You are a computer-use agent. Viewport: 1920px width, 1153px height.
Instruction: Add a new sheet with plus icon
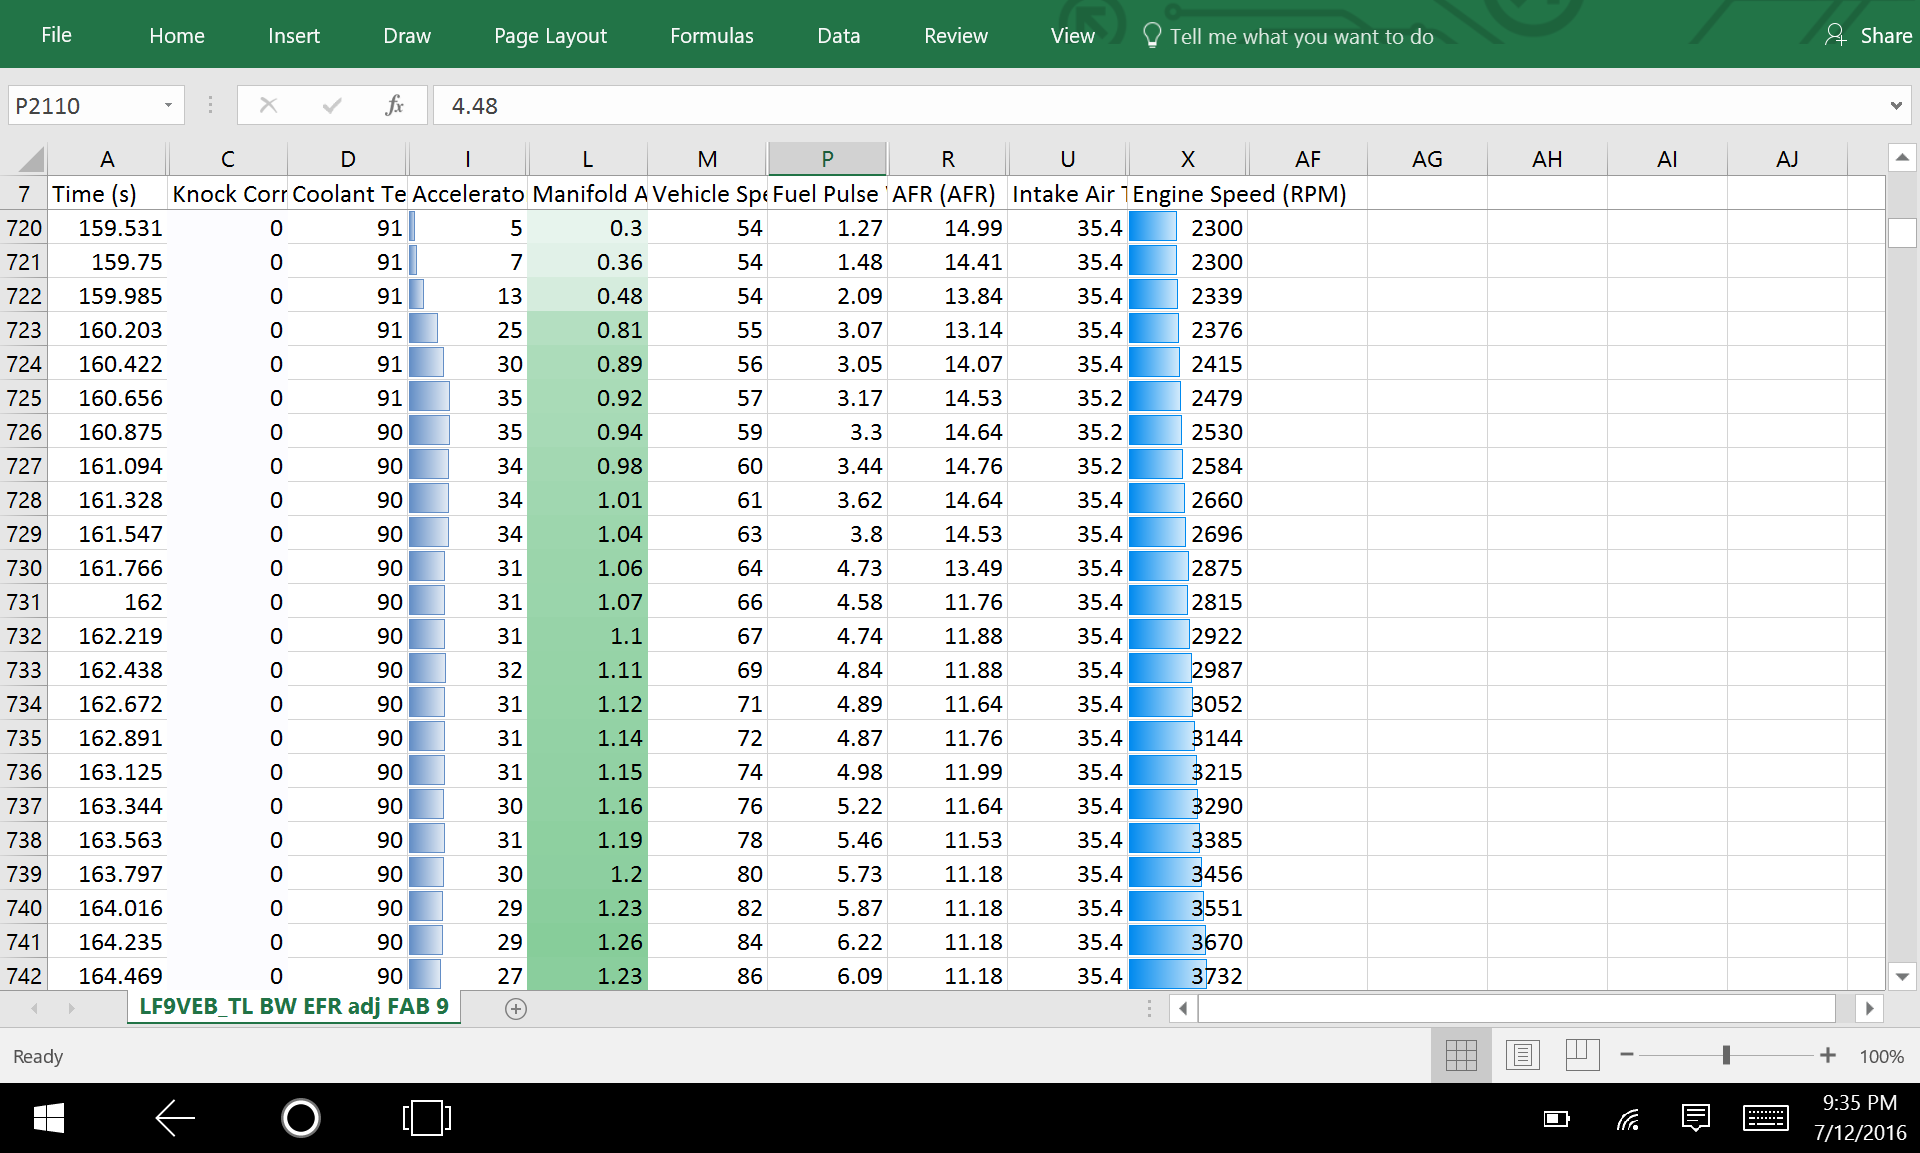pos(516,1009)
